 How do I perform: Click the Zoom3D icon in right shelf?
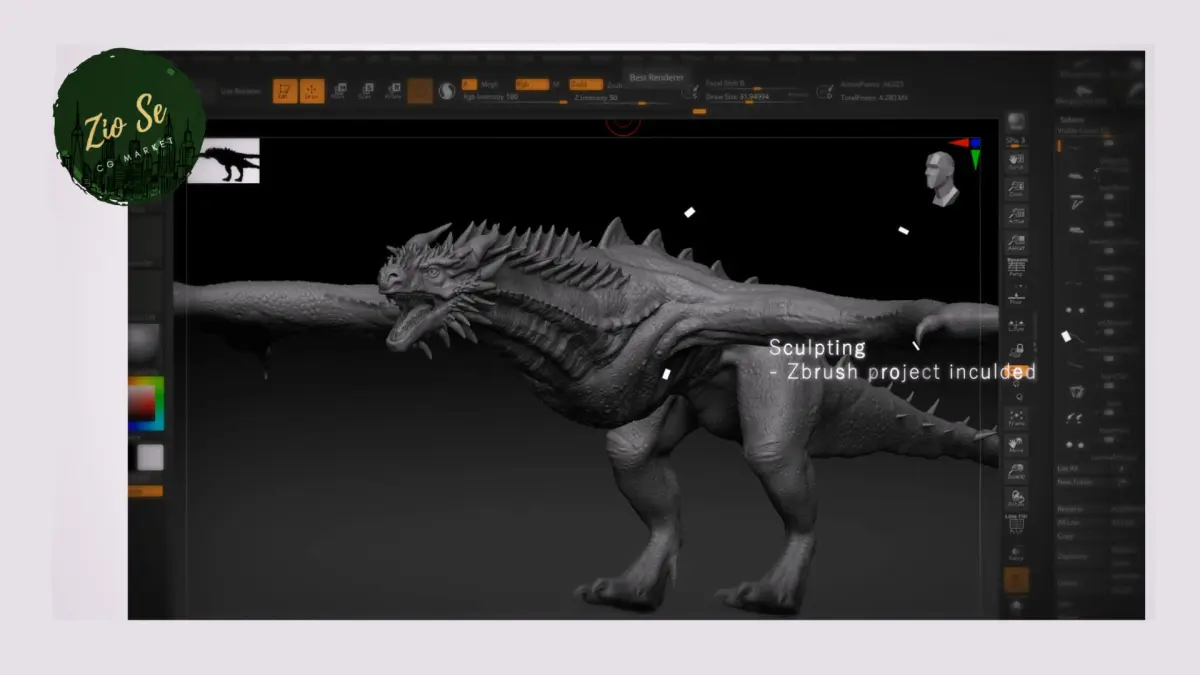click(x=1017, y=472)
